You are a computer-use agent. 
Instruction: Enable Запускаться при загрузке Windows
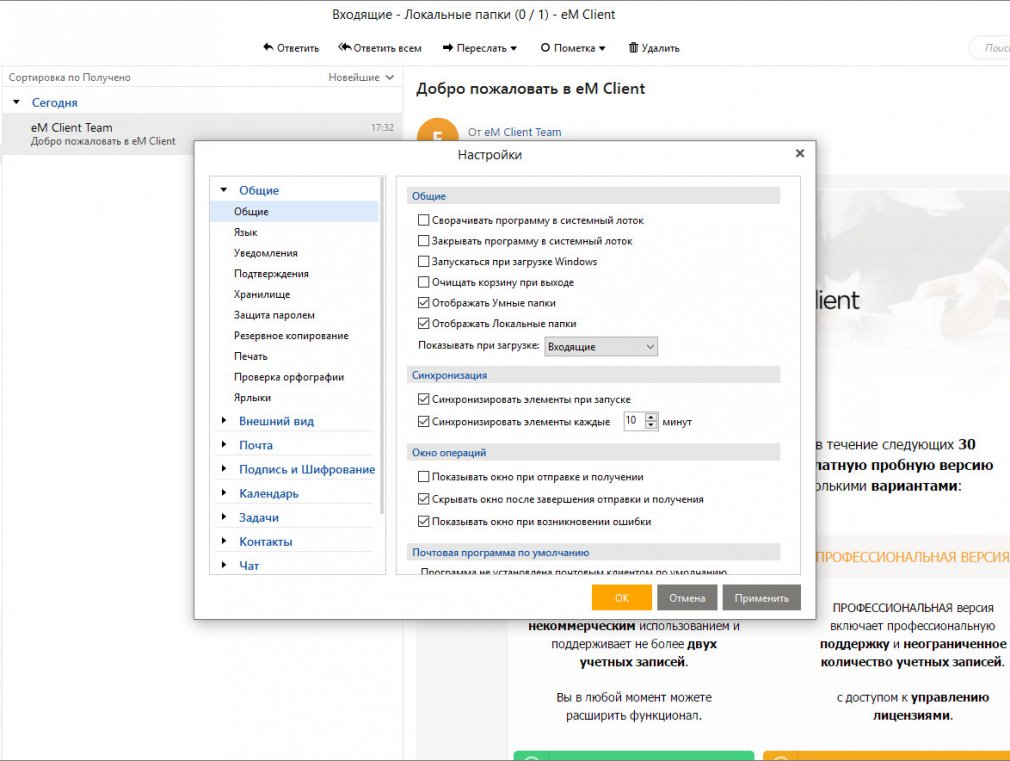(423, 262)
